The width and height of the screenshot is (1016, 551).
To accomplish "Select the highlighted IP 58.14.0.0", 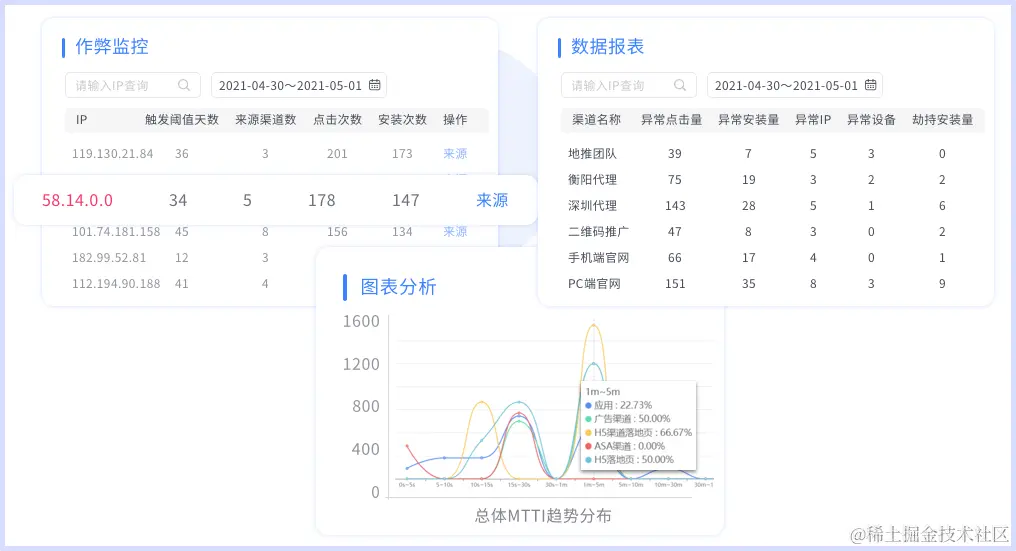I will 77,200.
